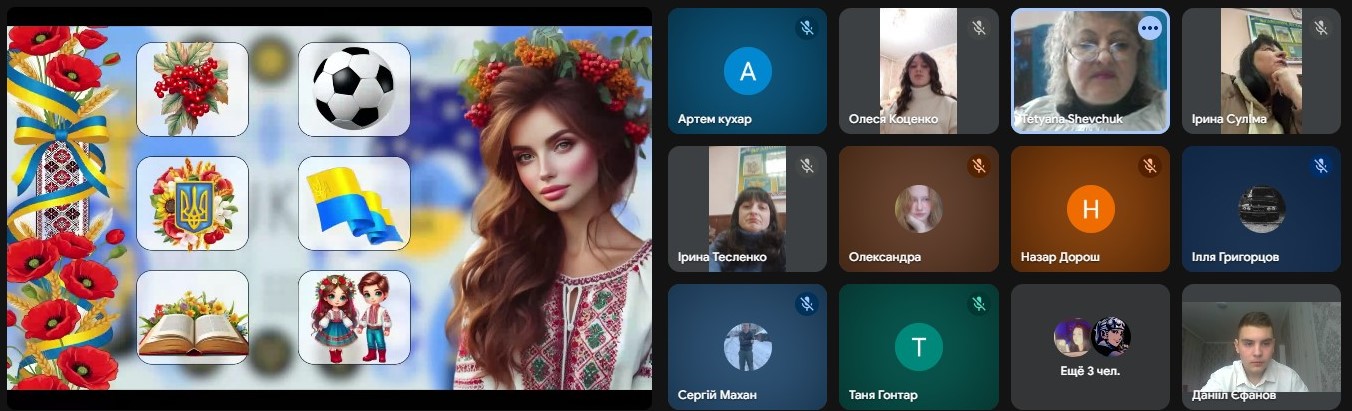The width and height of the screenshot is (1352, 411).
Task: Click the folk costume children card
Action: (x=354, y=317)
